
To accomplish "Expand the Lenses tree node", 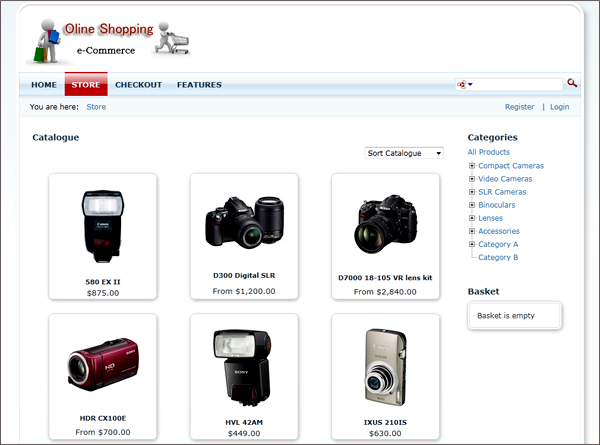I will (x=472, y=218).
